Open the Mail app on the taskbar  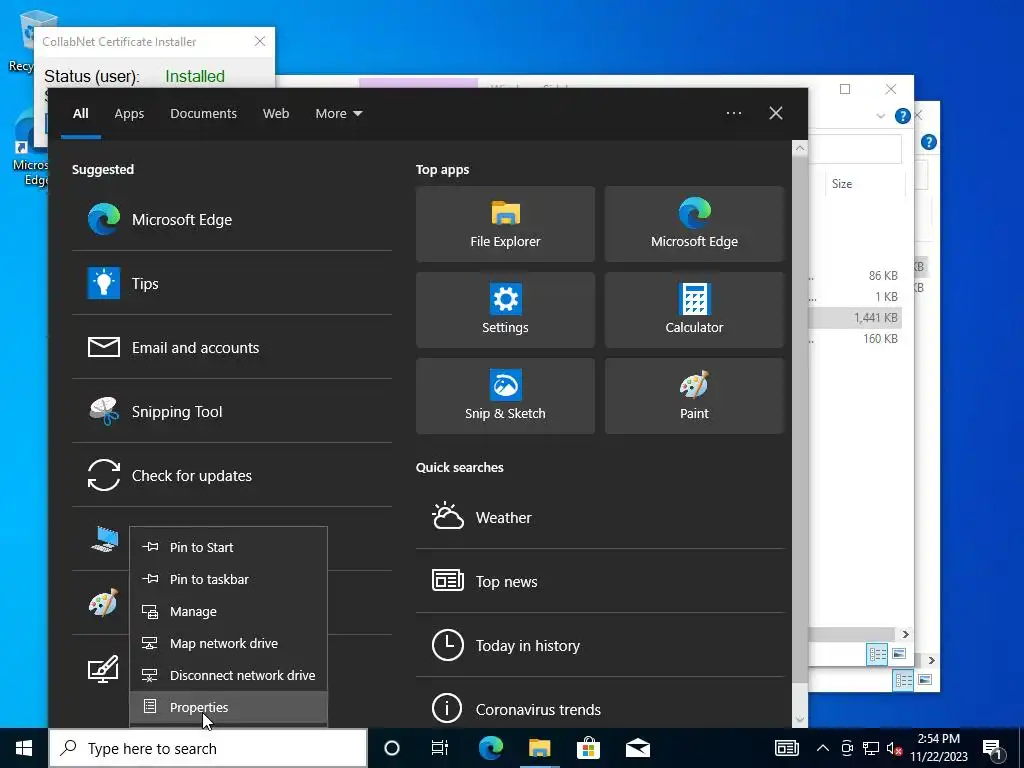click(637, 748)
